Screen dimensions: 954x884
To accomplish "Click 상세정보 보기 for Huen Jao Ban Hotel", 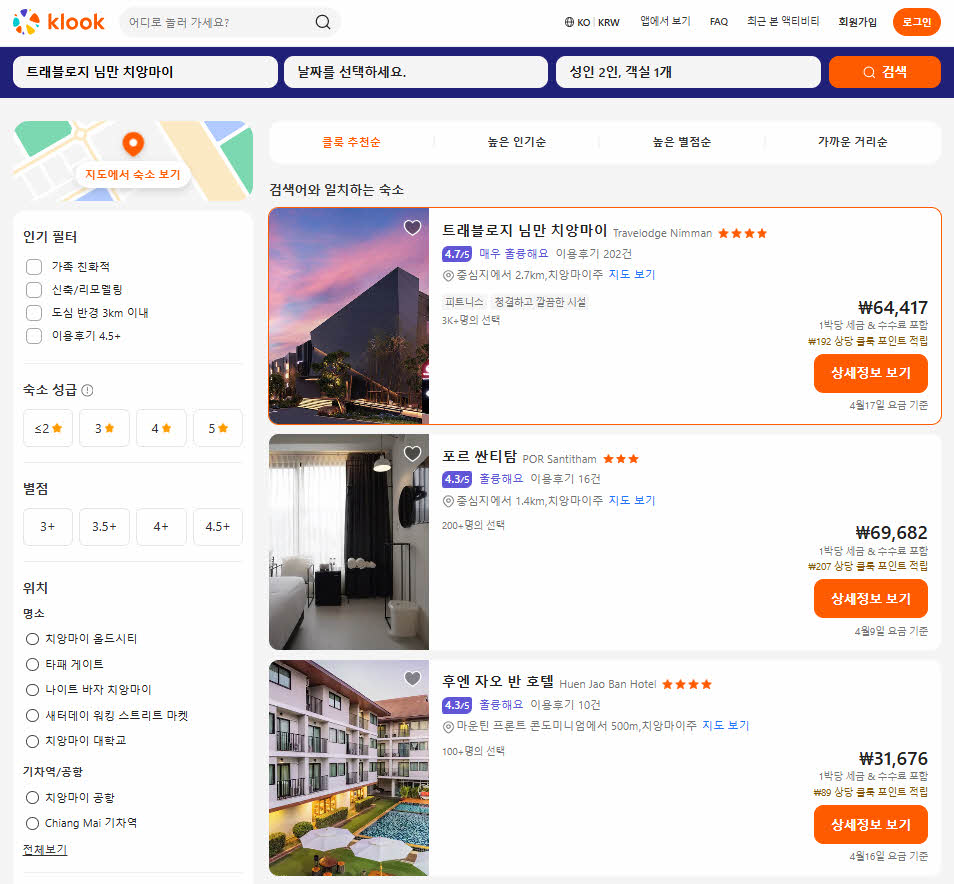I will coord(871,824).
